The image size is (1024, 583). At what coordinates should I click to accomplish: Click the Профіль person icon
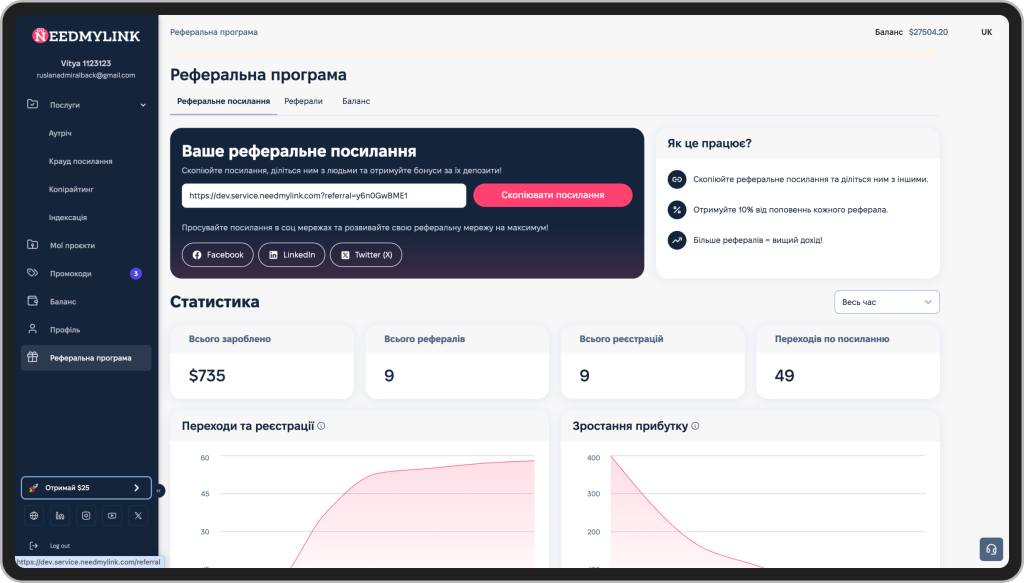click(33, 329)
